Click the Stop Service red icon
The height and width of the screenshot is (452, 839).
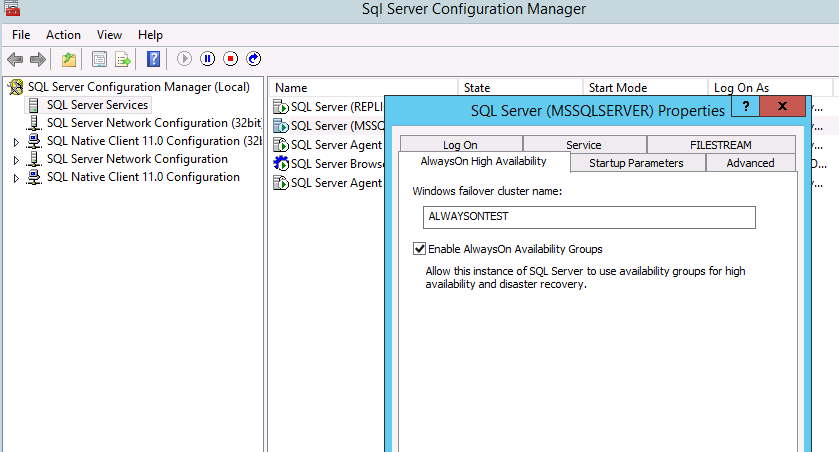231,58
